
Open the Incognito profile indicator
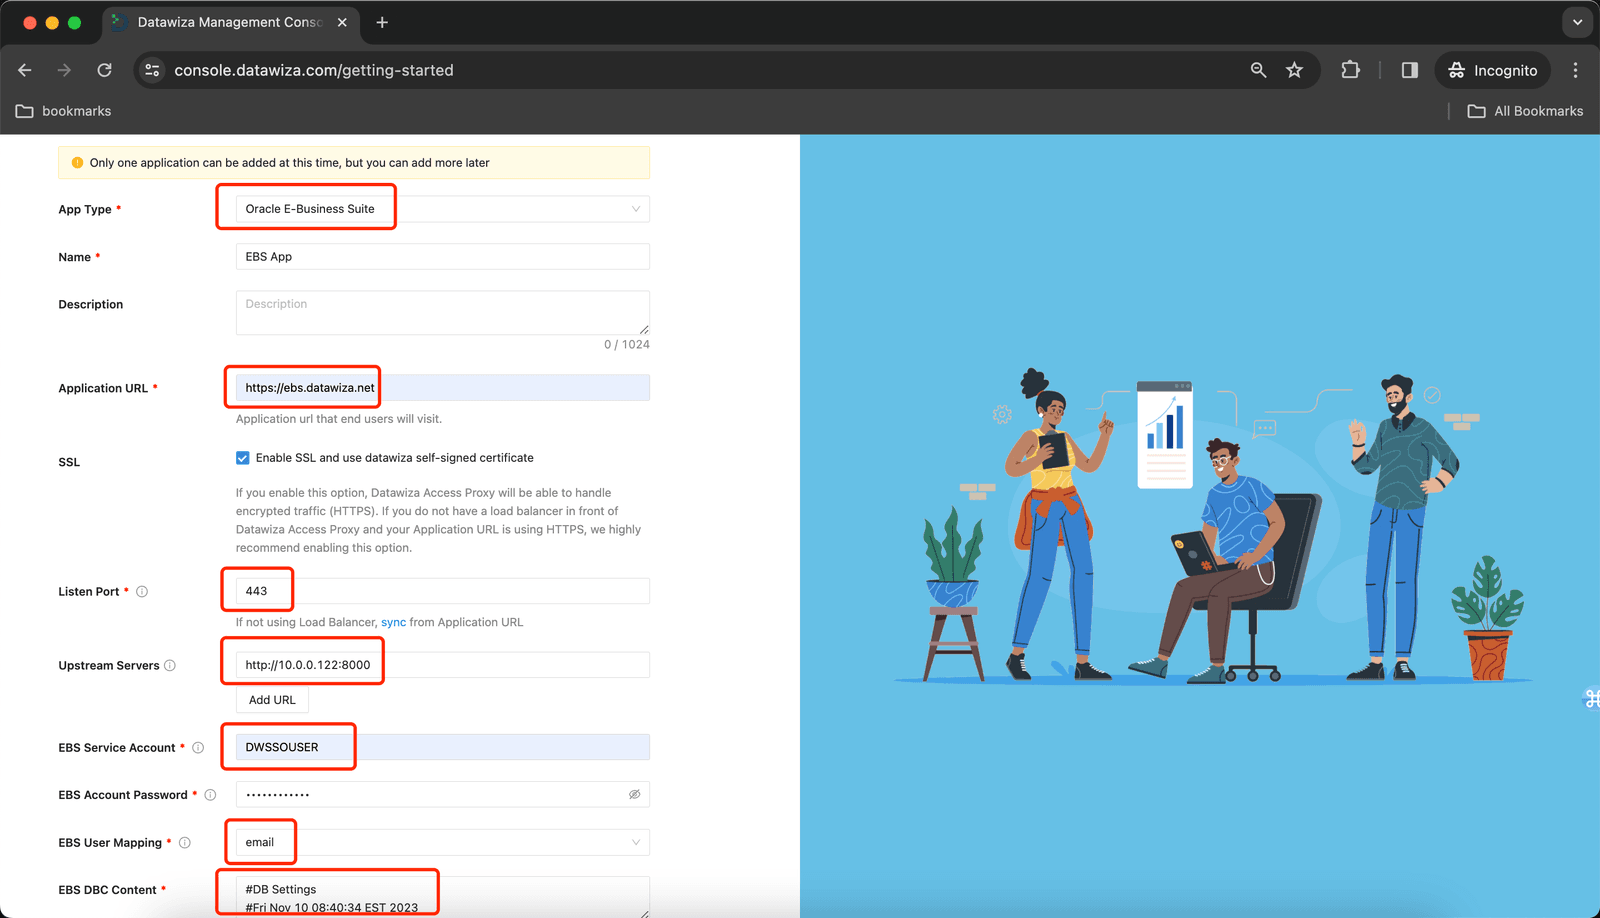[1493, 70]
